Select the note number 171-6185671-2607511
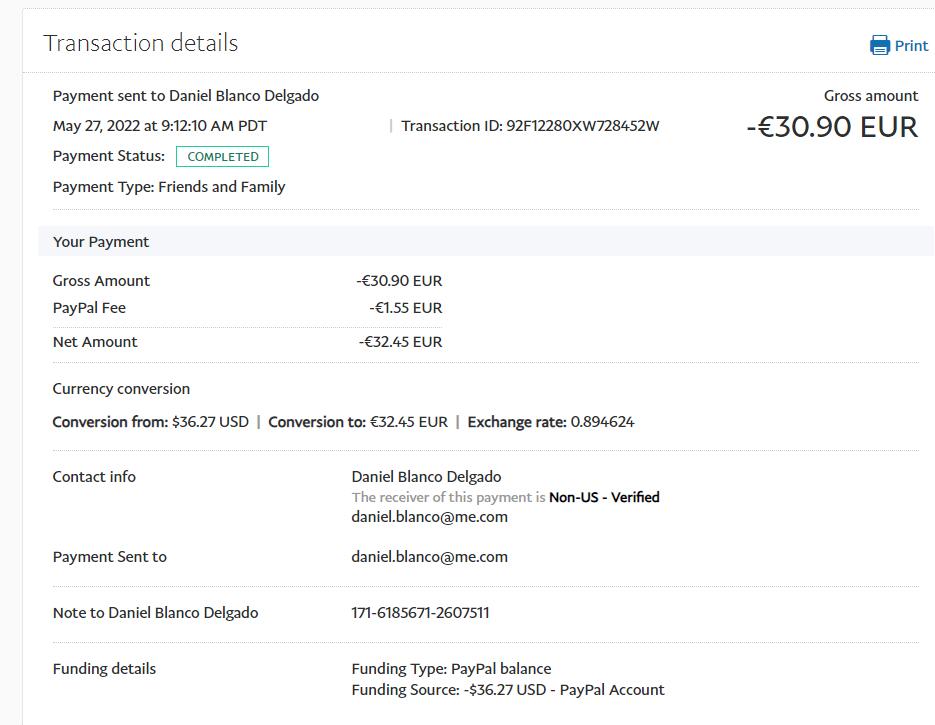 point(420,613)
